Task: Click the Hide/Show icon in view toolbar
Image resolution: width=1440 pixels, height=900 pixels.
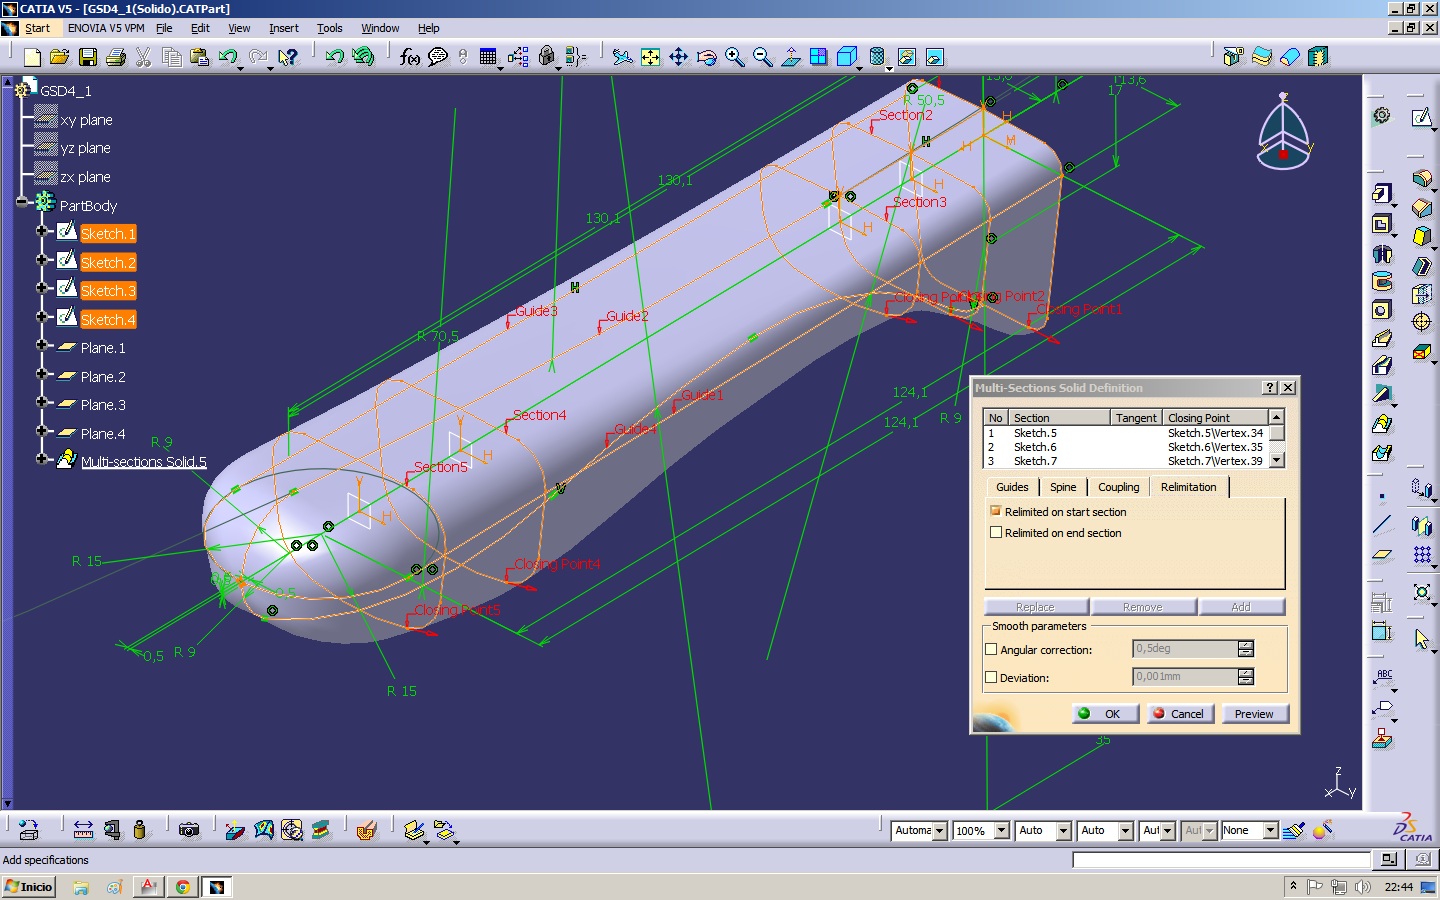Action: 906,57
